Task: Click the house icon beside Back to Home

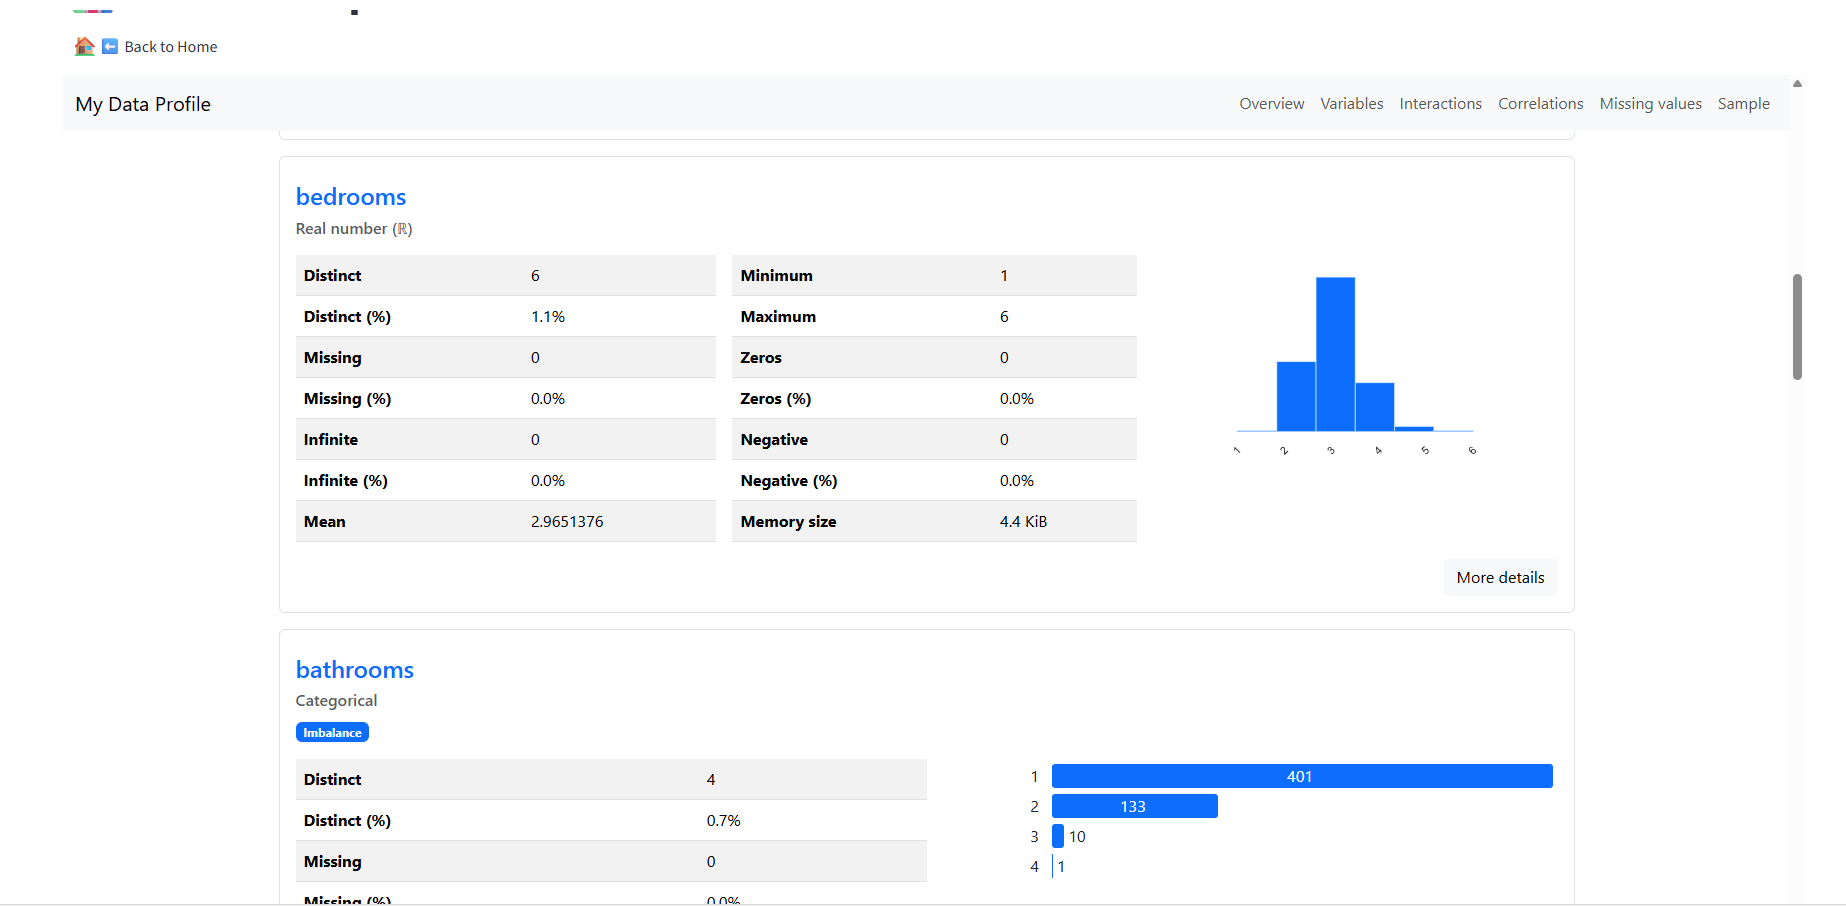Action: pyautogui.click(x=84, y=46)
